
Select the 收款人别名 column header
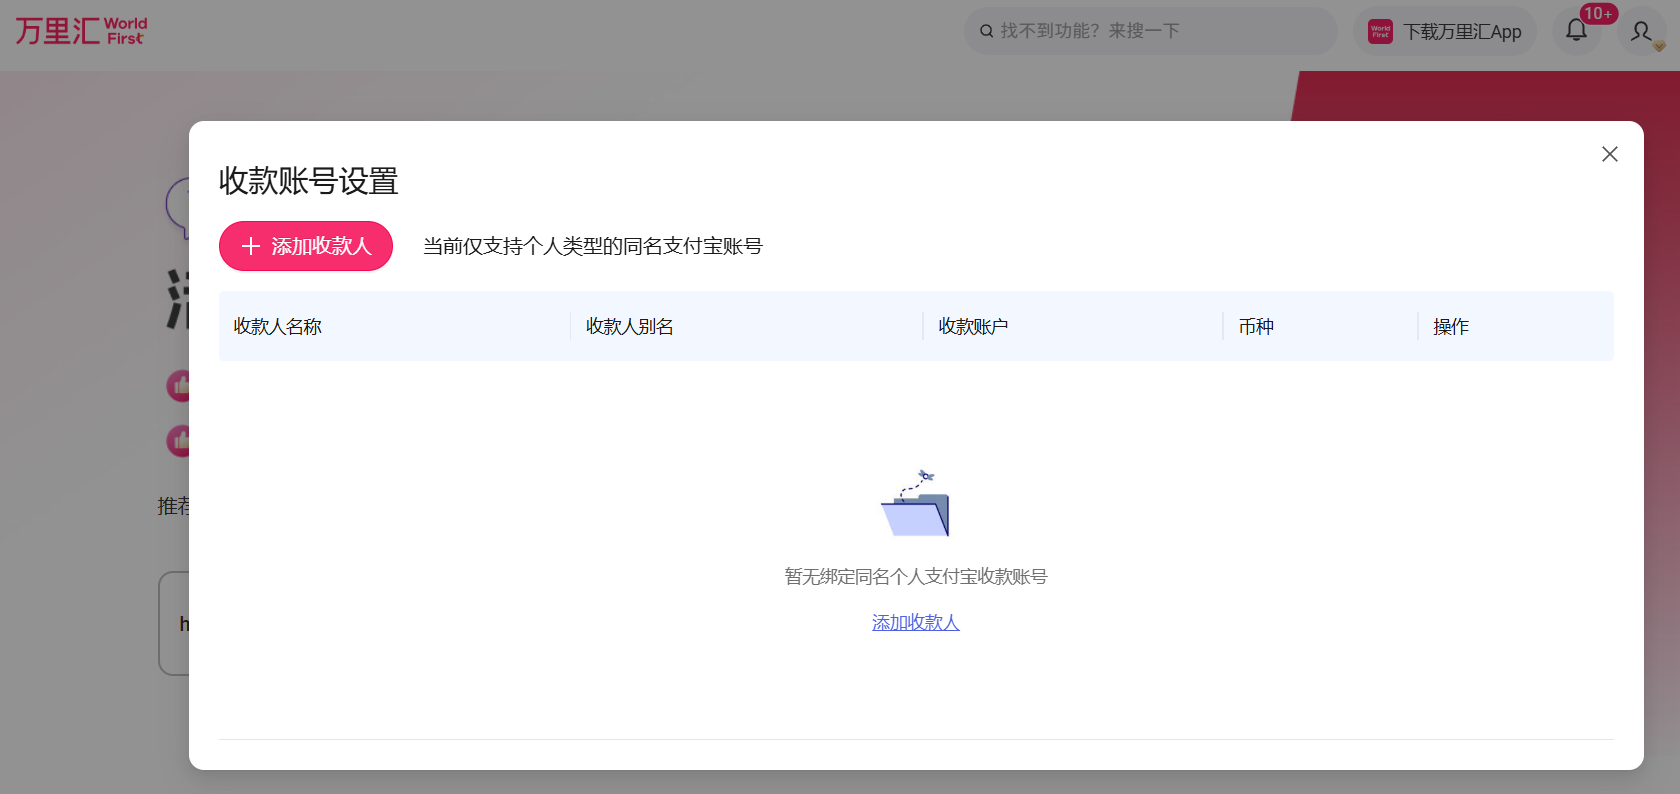coord(630,326)
